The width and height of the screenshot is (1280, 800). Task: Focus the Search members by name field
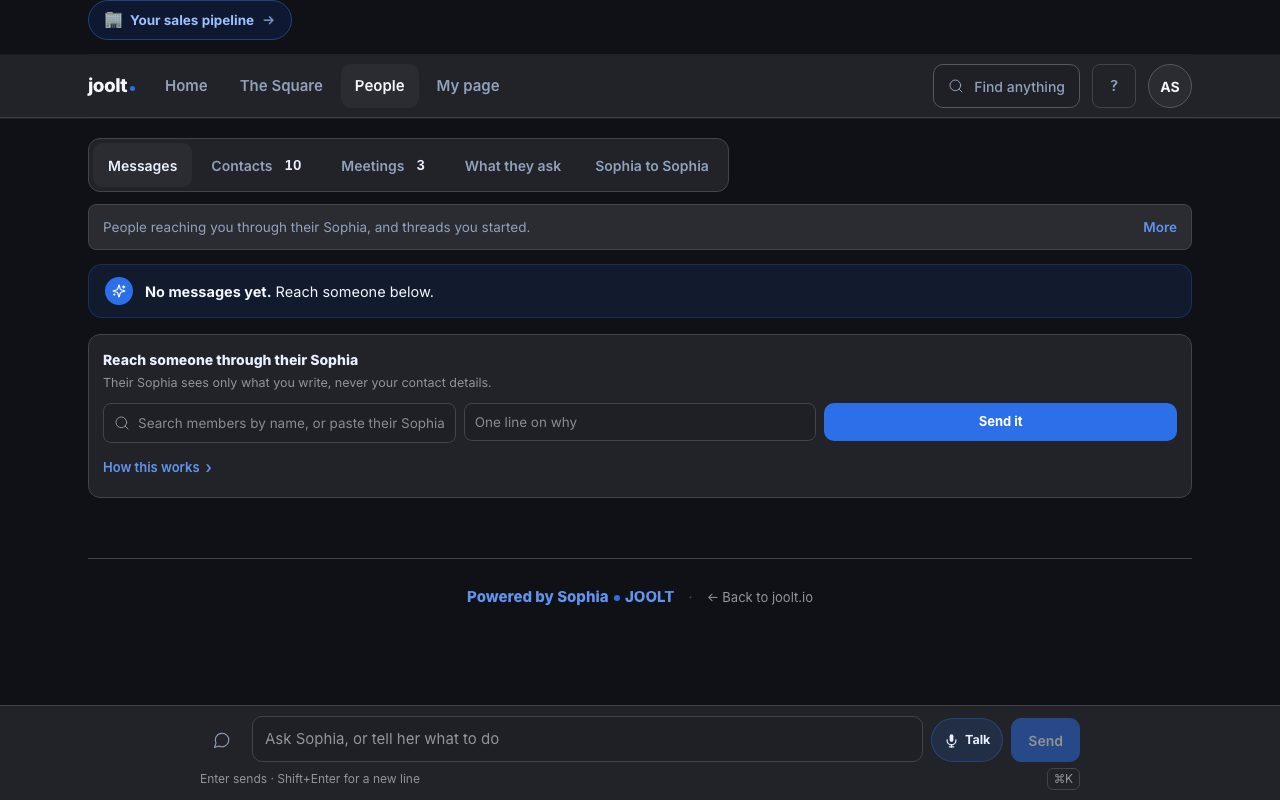[280, 423]
